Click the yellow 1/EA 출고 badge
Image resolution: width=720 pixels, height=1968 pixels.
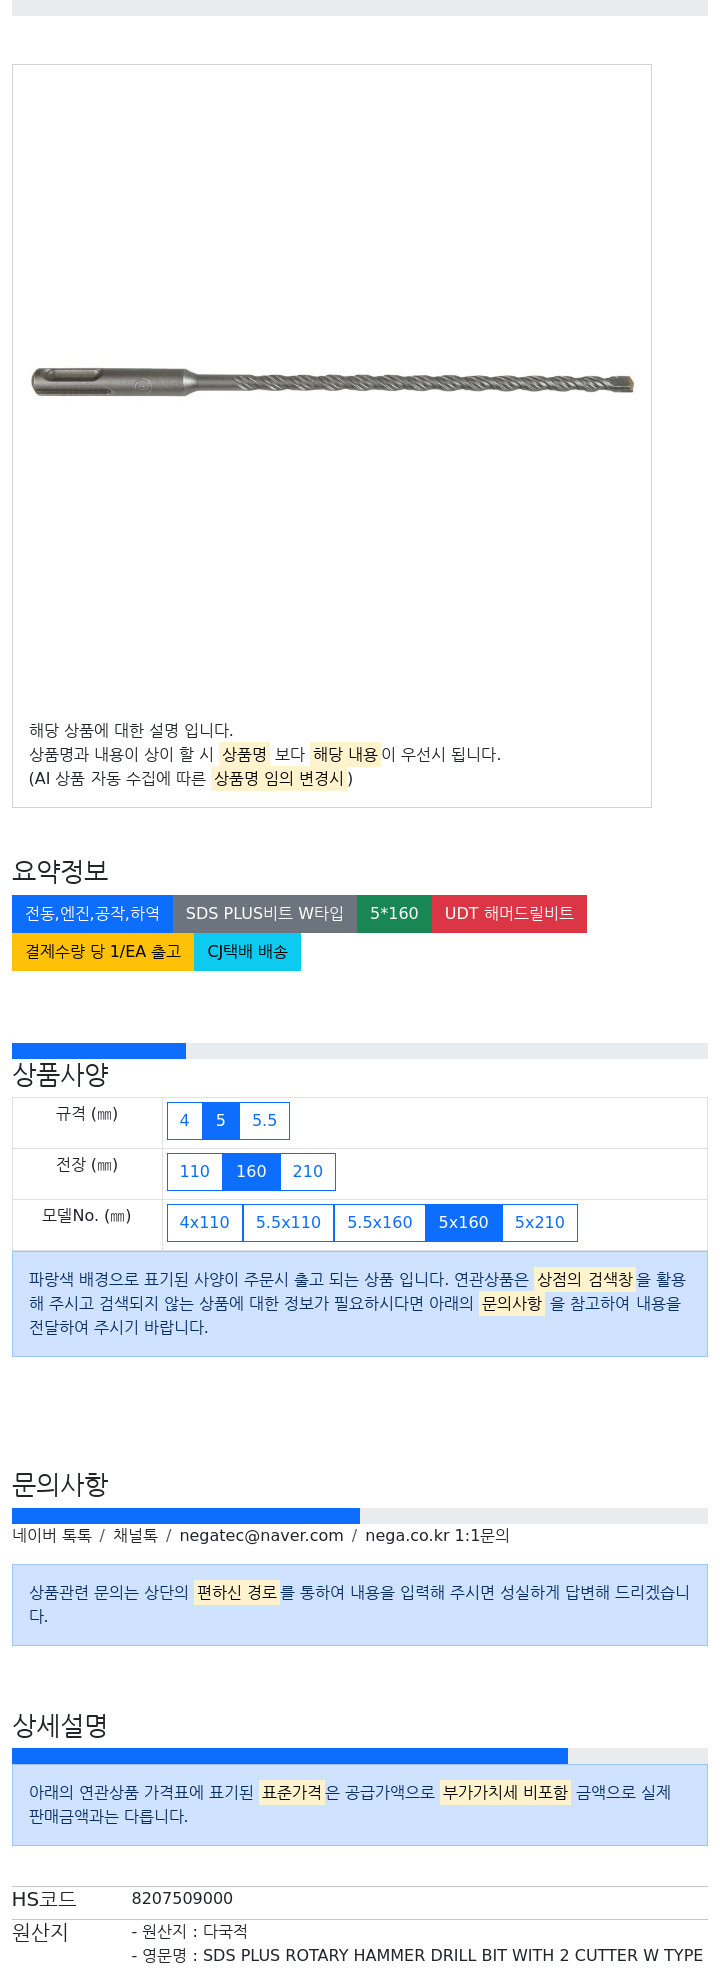pos(103,952)
